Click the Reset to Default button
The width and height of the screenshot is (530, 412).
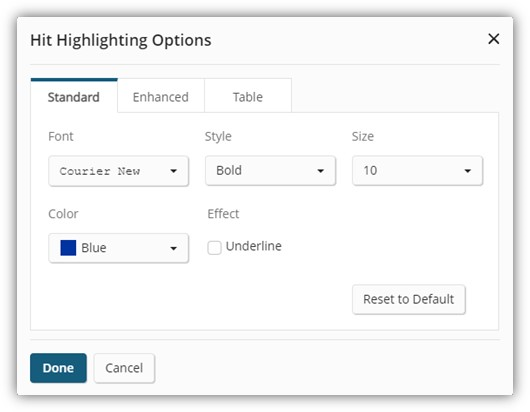click(409, 299)
